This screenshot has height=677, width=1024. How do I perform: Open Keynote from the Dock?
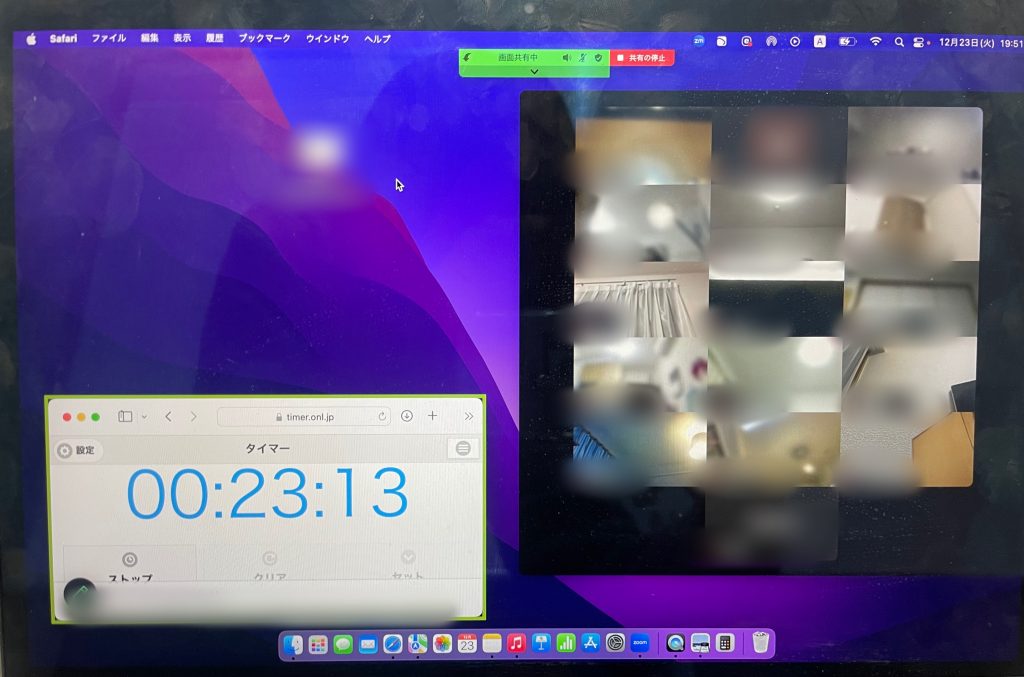click(x=541, y=644)
